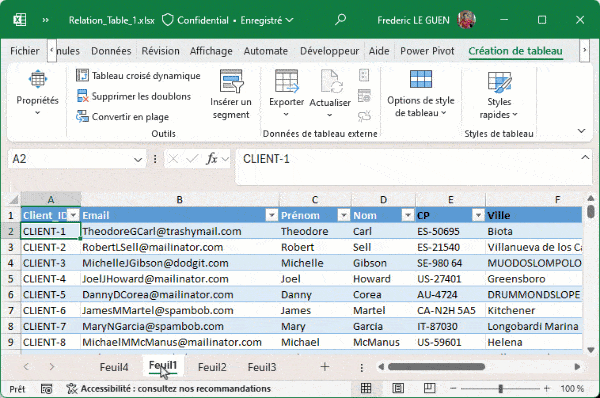The width and height of the screenshot is (600, 398).
Task: Select column B header
Action: coord(179,199)
